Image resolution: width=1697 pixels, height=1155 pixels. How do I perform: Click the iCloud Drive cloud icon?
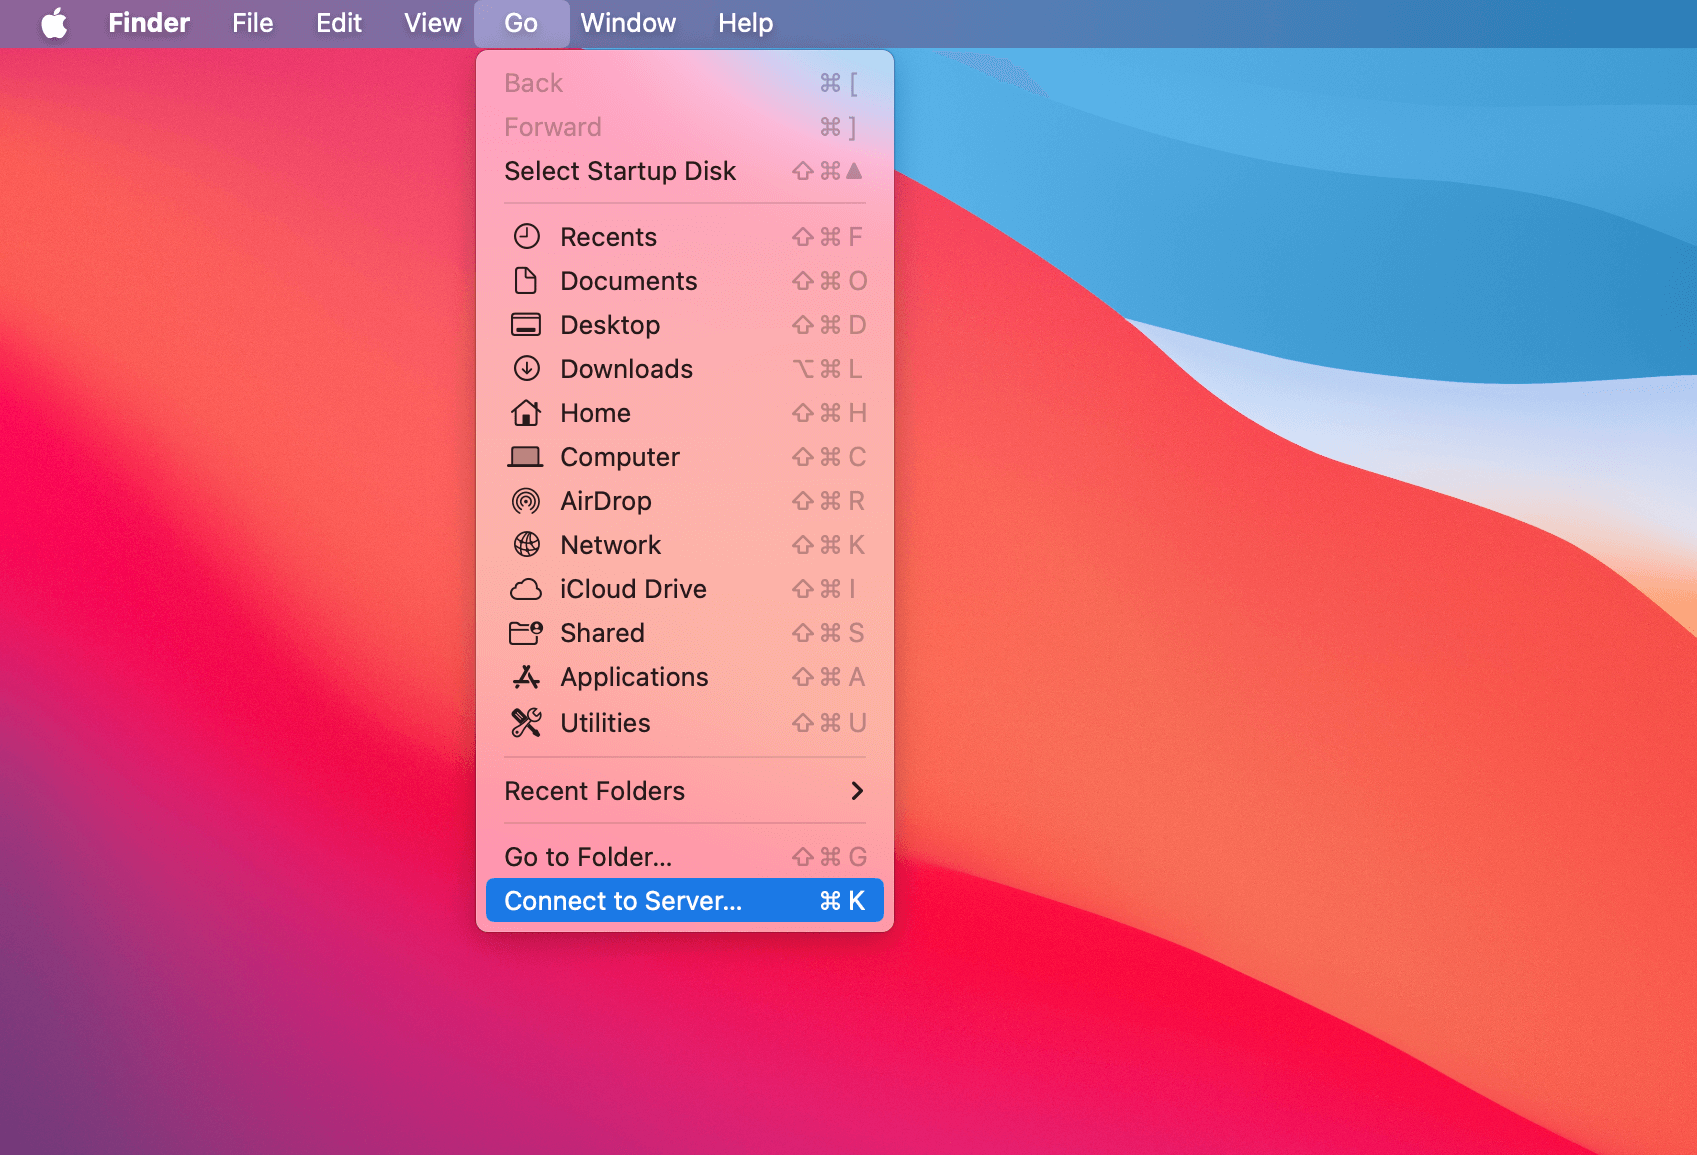(x=527, y=589)
